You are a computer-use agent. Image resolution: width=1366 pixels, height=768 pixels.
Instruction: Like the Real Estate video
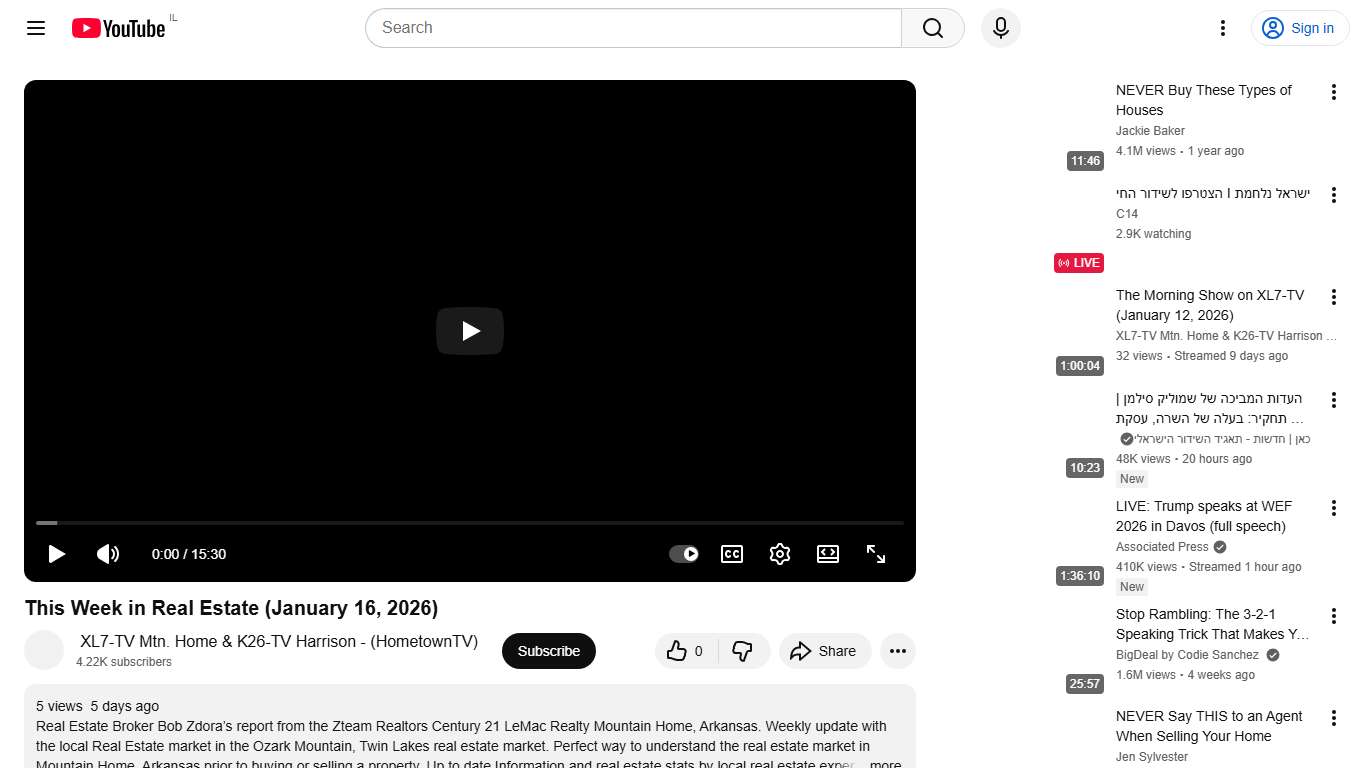tap(685, 651)
